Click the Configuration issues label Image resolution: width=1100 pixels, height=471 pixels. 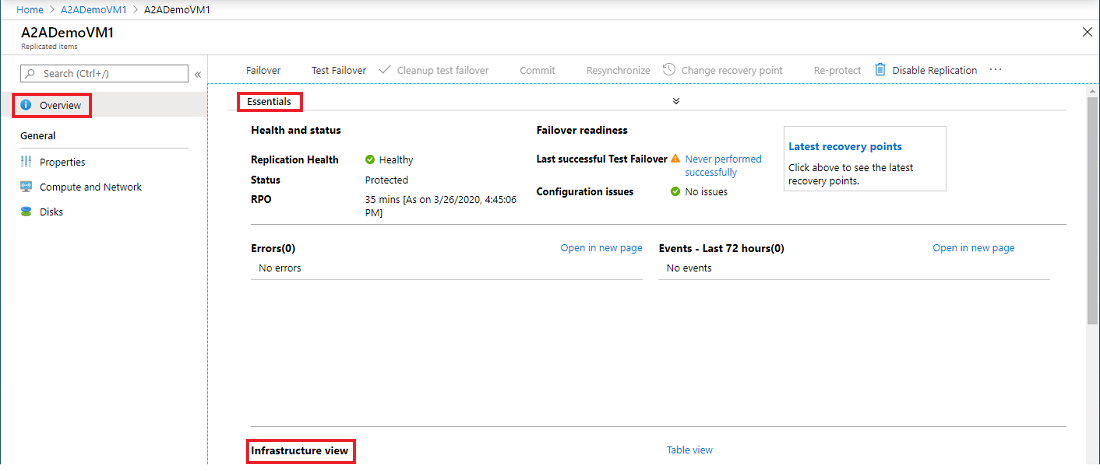[585, 192]
